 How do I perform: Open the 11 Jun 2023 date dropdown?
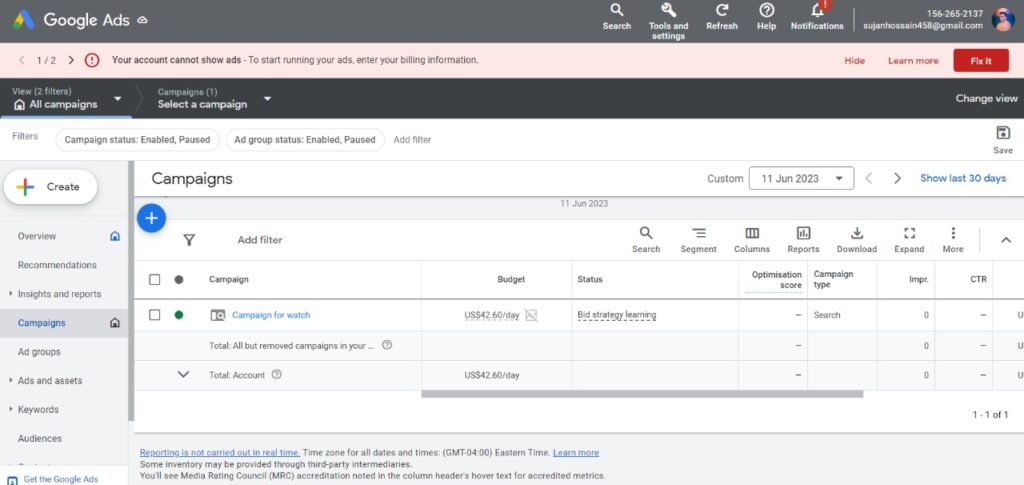(801, 178)
